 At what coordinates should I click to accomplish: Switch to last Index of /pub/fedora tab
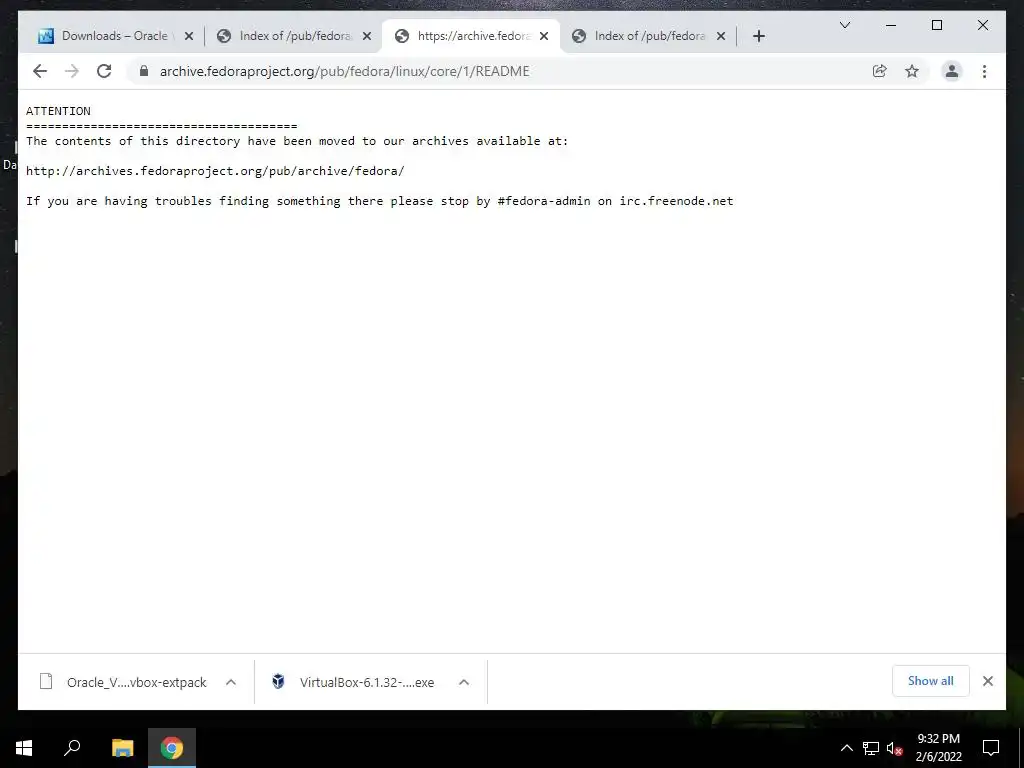click(649, 36)
